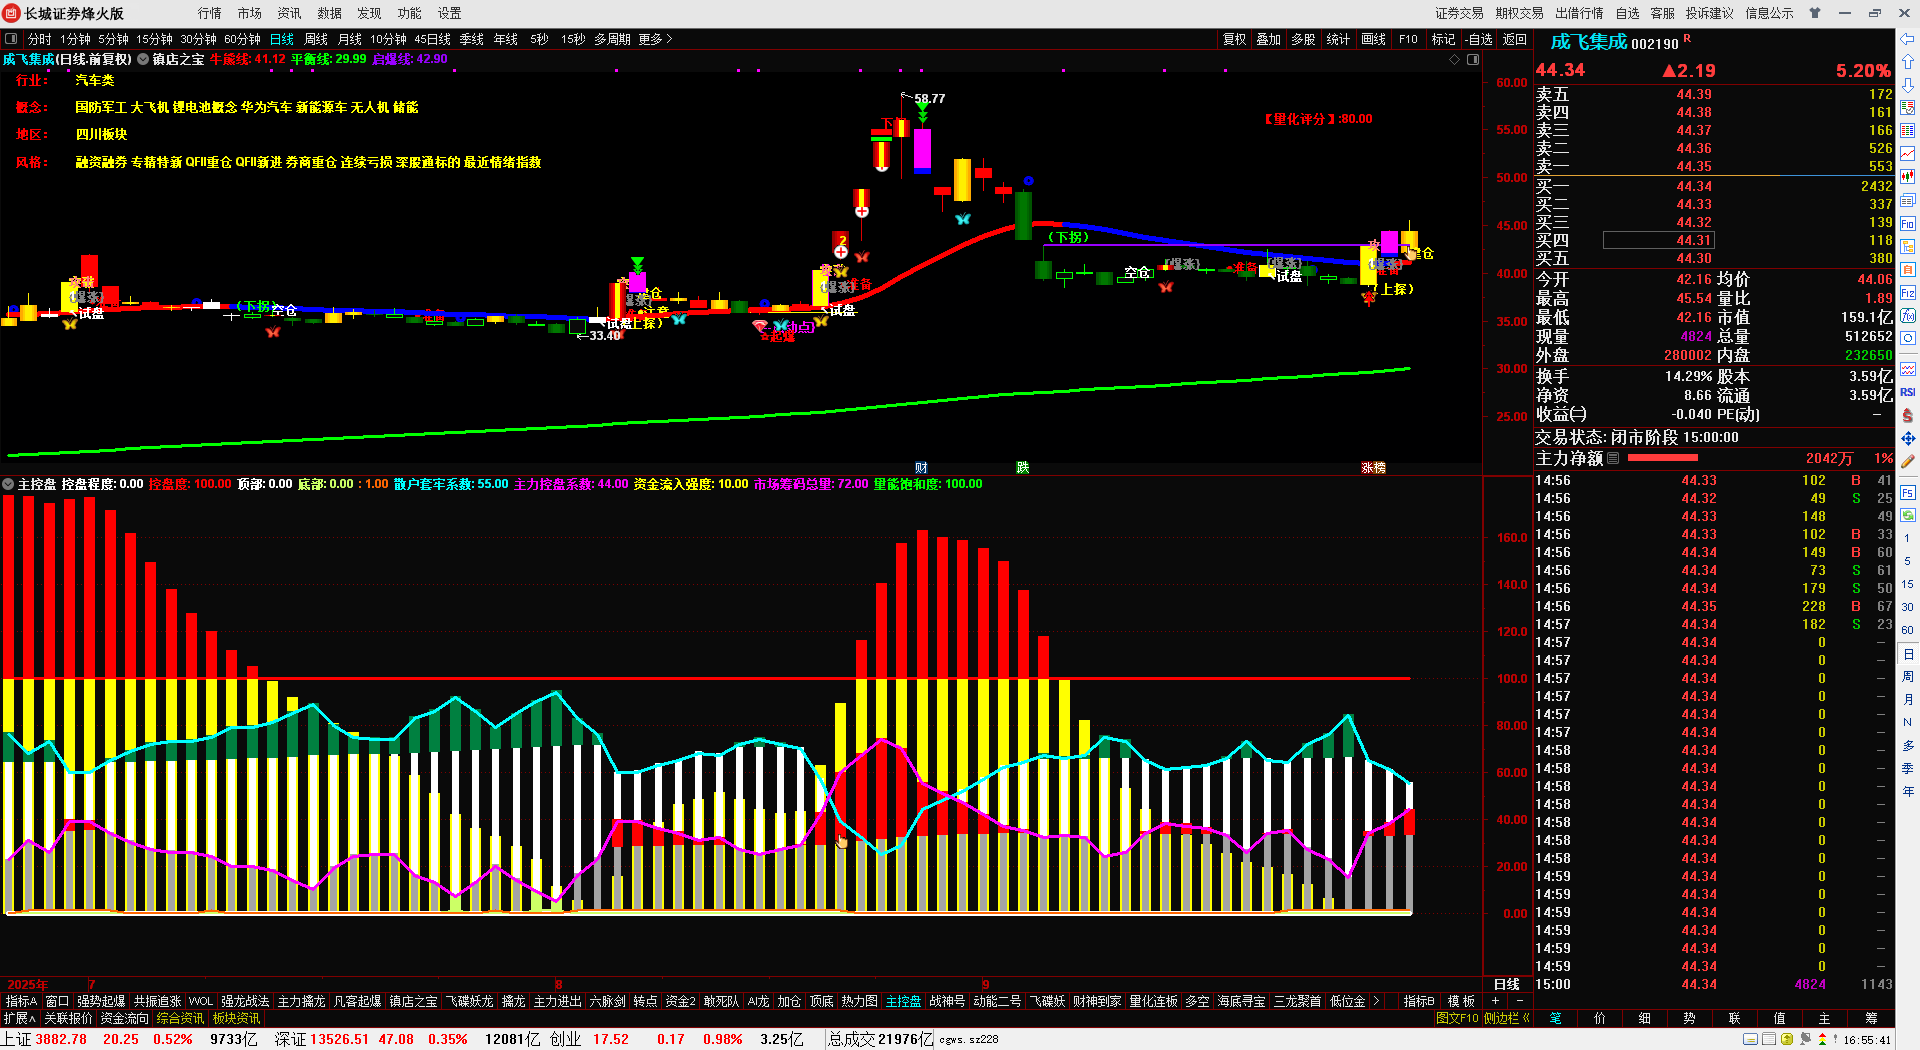Open the 资讯 menu
Image resolution: width=1920 pixels, height=1050 pixels.
pyautogui.click(x=290, y=13)
